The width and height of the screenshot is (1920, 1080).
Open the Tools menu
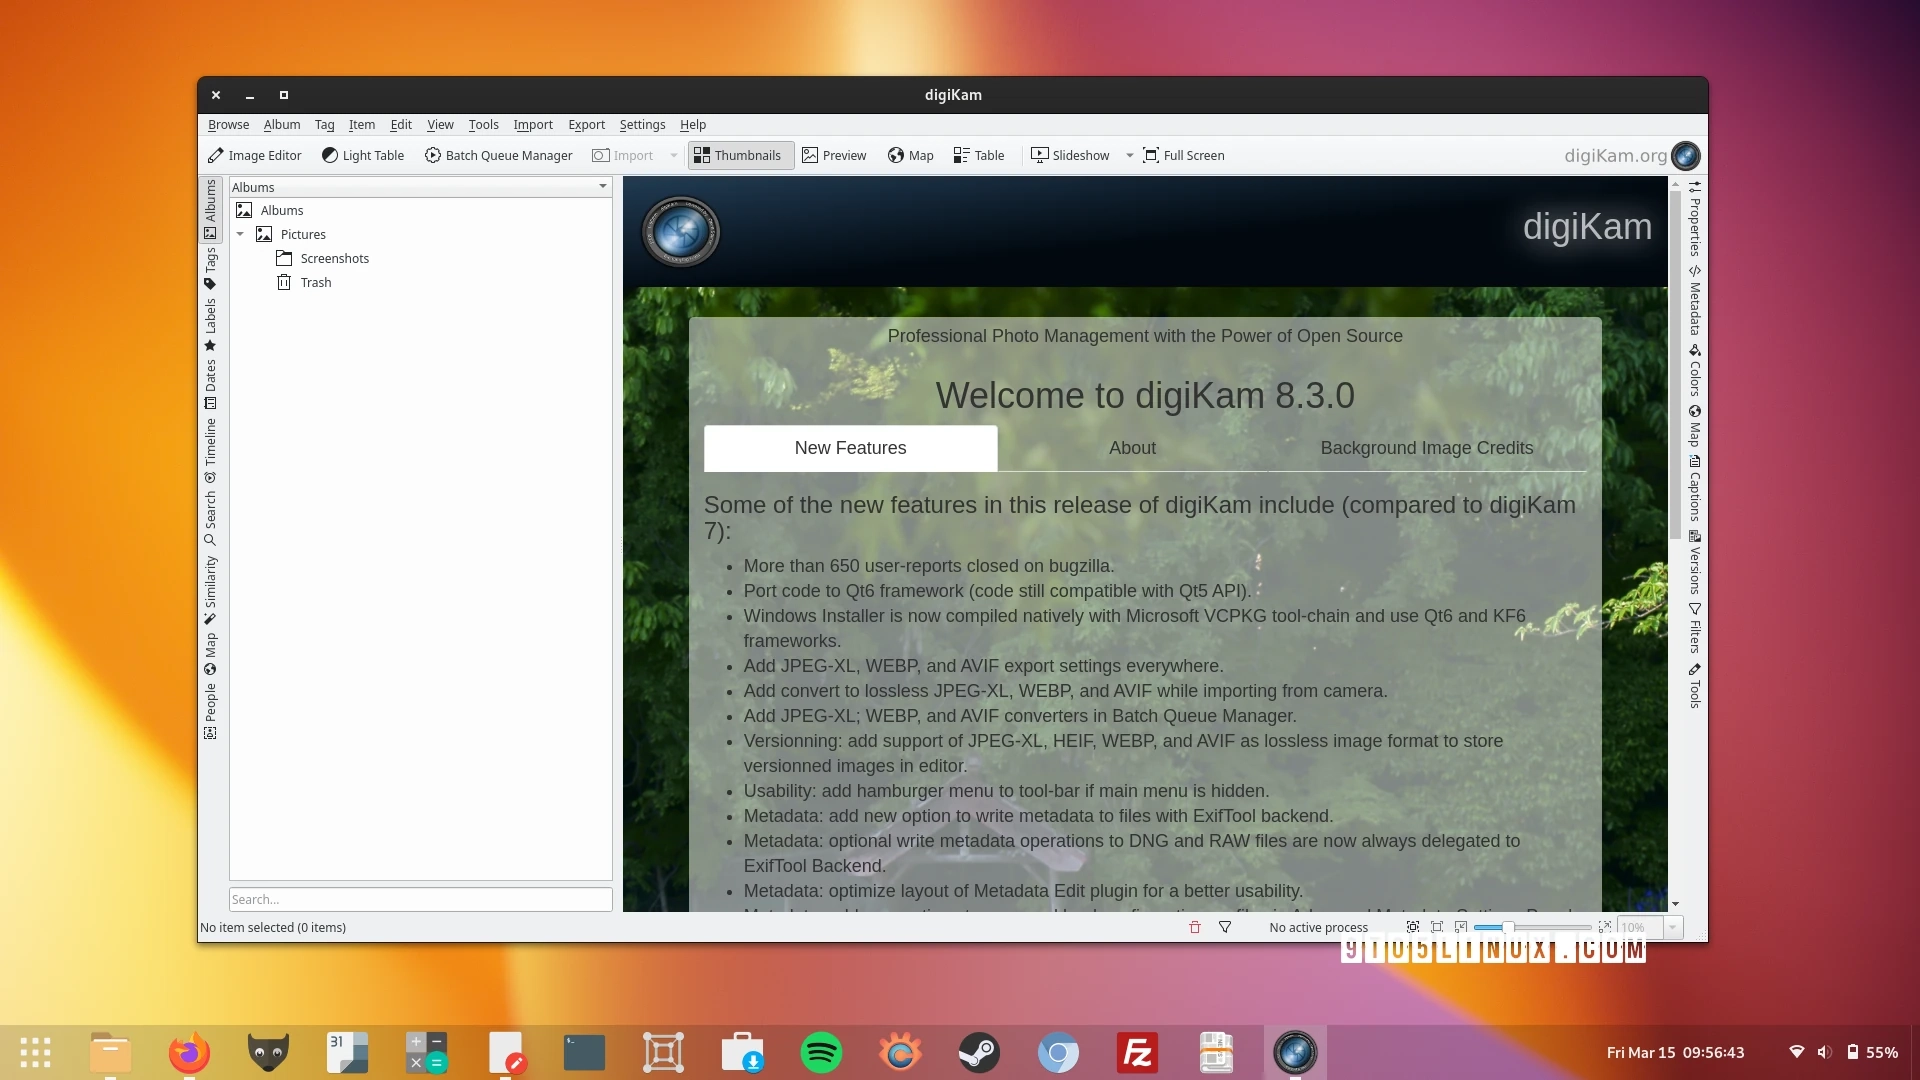click(483, 124)
